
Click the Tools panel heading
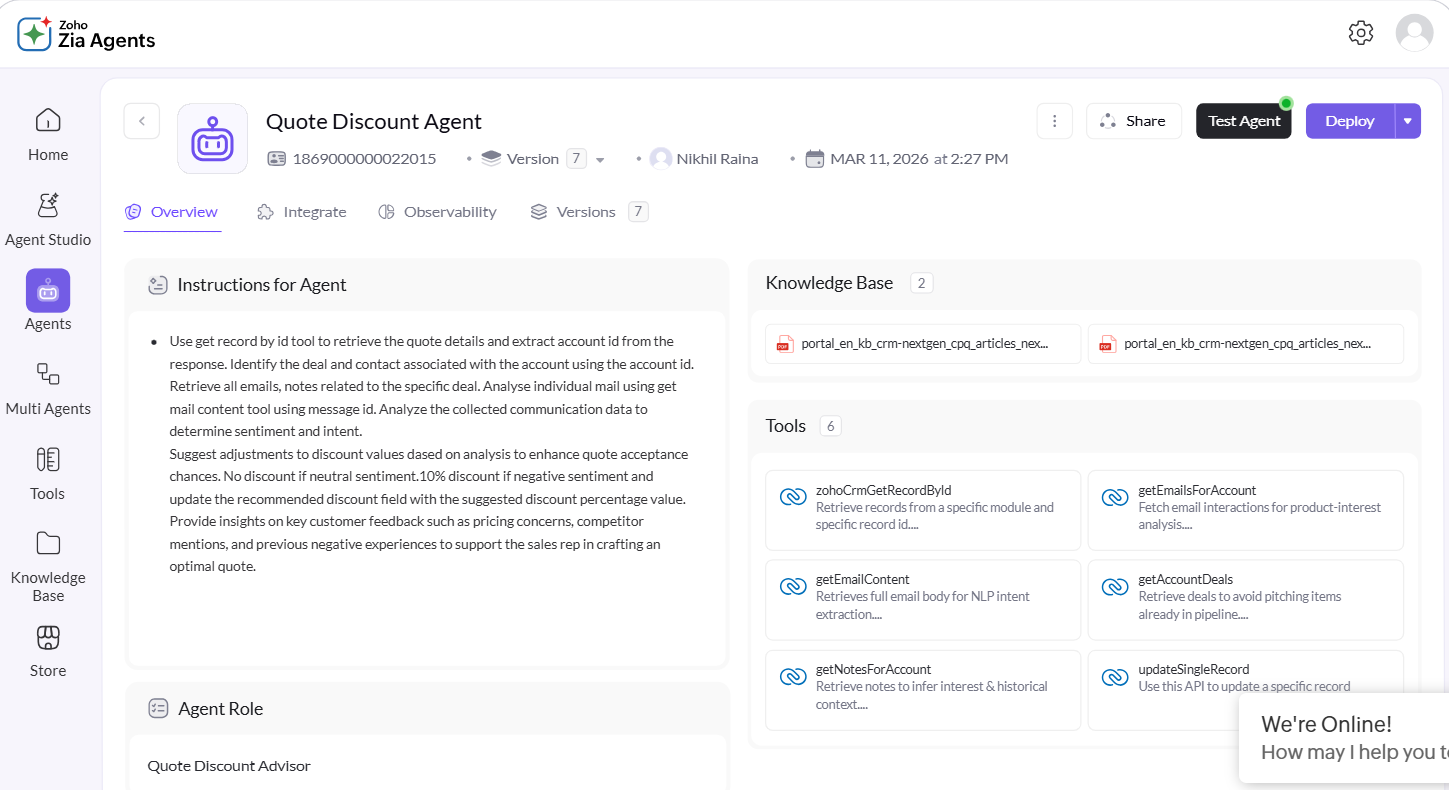pyautogui.click(x=786, y=426)
